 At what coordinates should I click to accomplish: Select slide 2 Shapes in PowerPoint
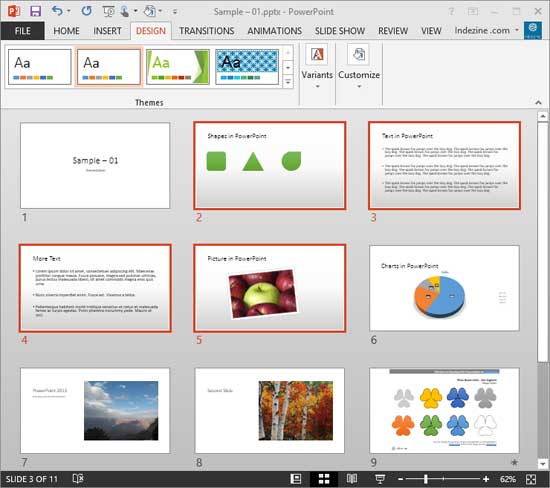coord(270,165)
